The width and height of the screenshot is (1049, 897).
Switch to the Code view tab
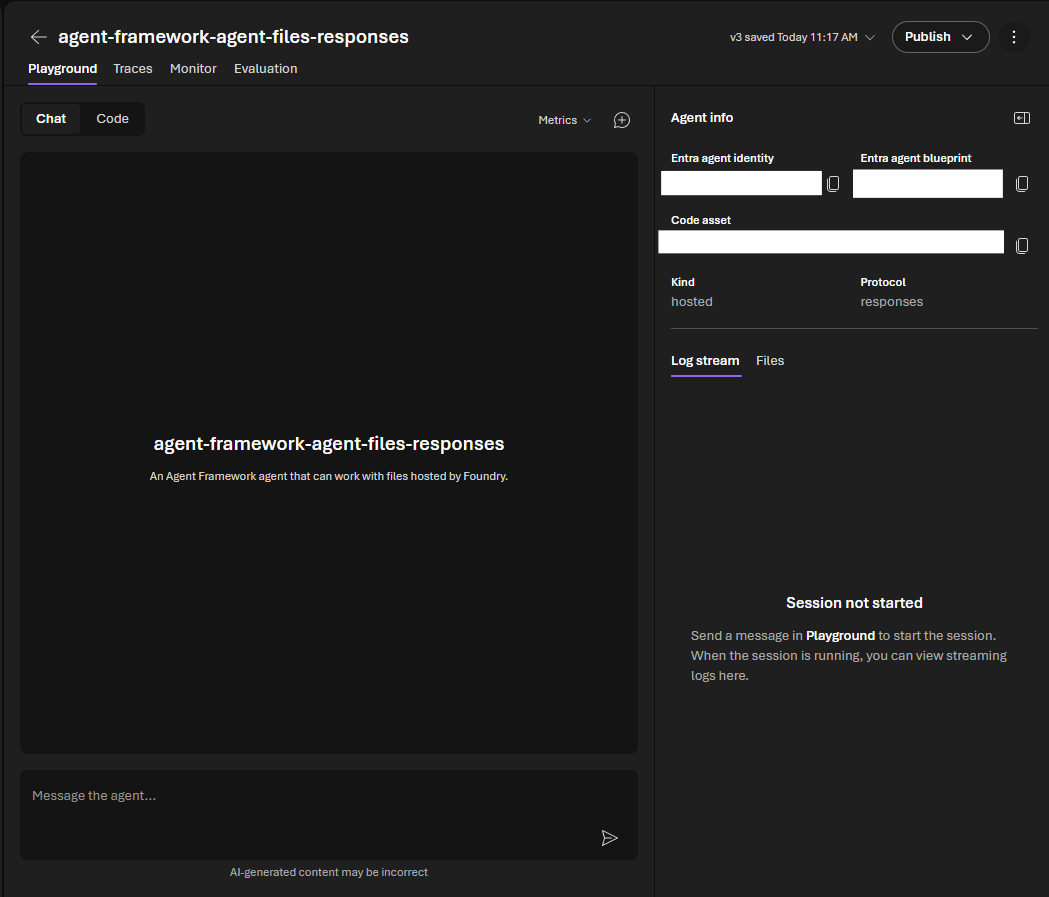(x=112, y=119)
